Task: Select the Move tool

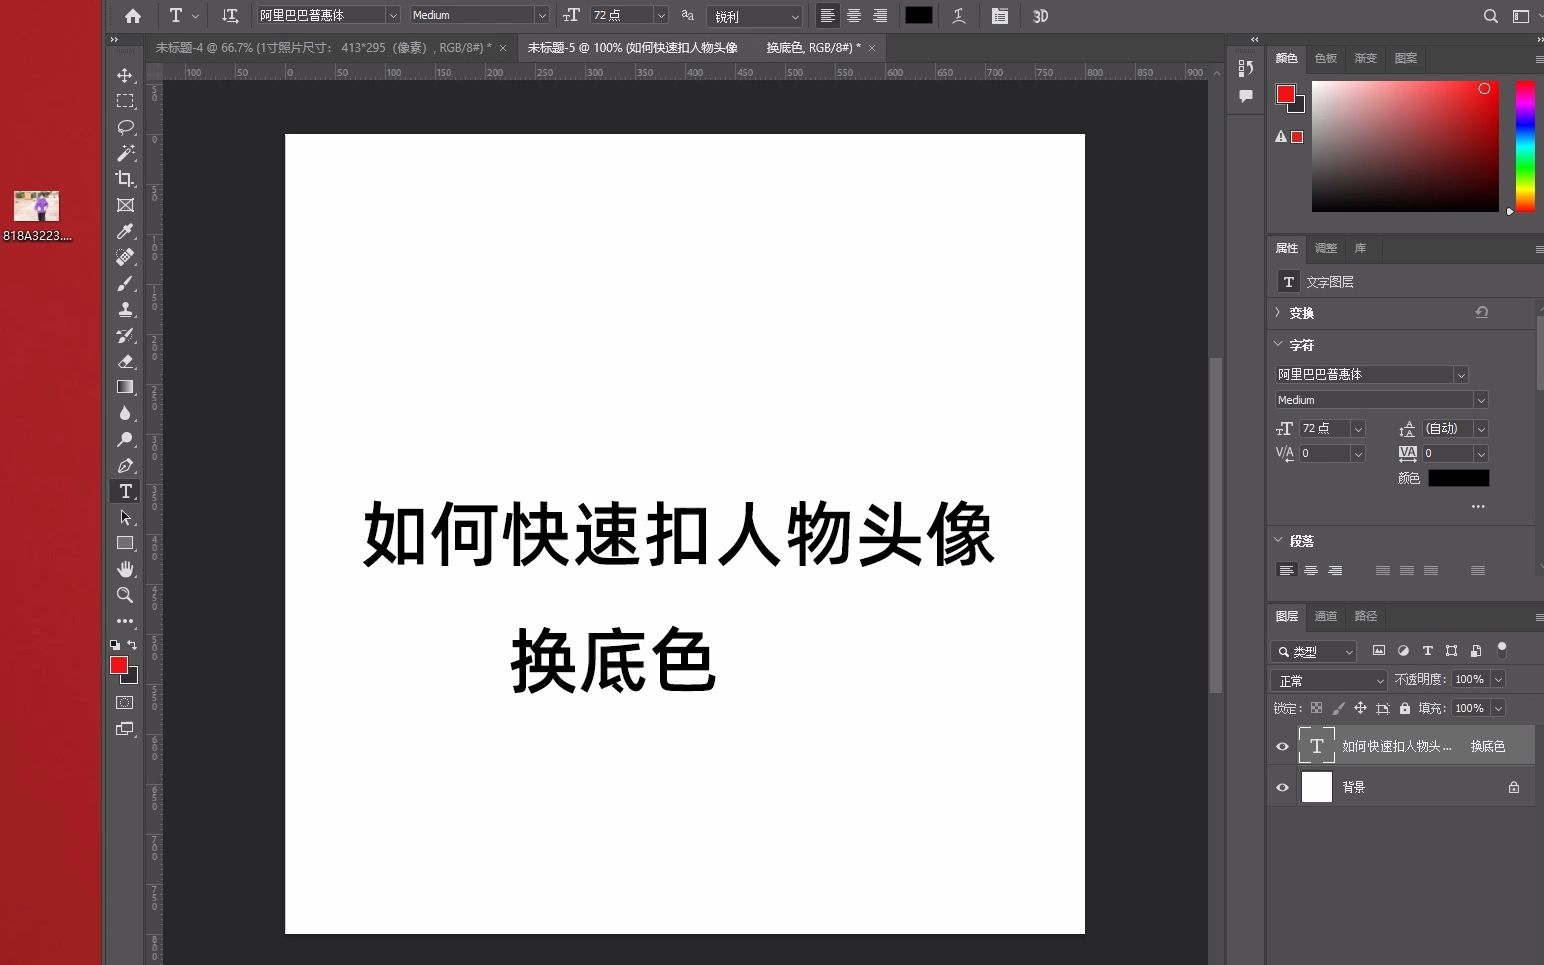Action: click(125, 75)
